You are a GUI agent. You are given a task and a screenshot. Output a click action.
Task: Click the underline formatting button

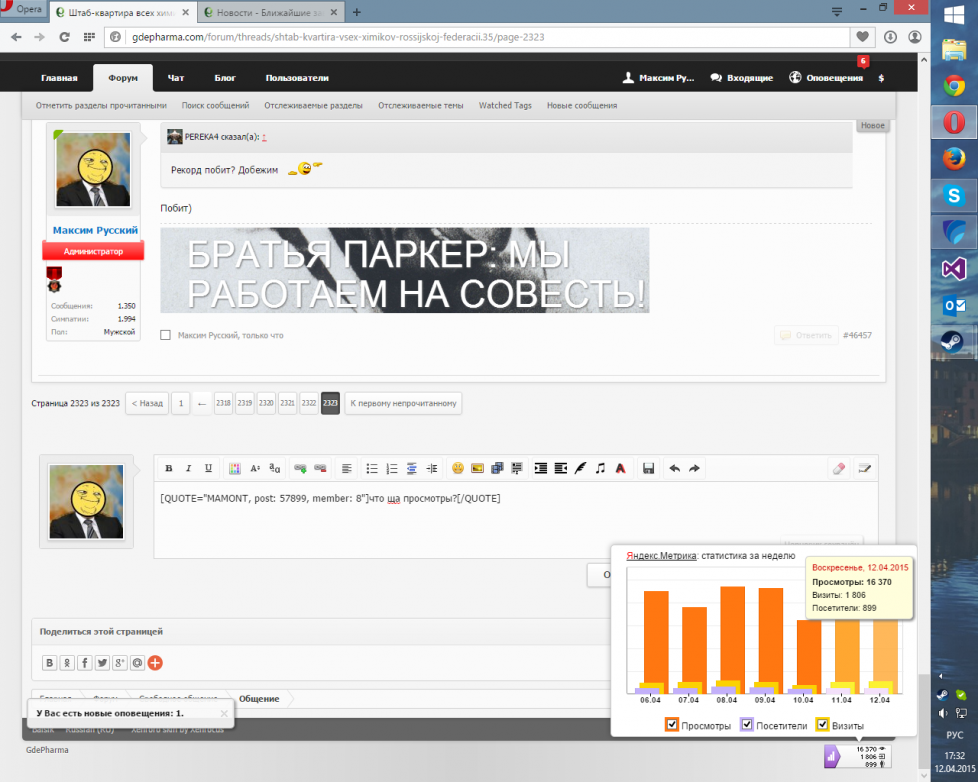click(208, 468)
